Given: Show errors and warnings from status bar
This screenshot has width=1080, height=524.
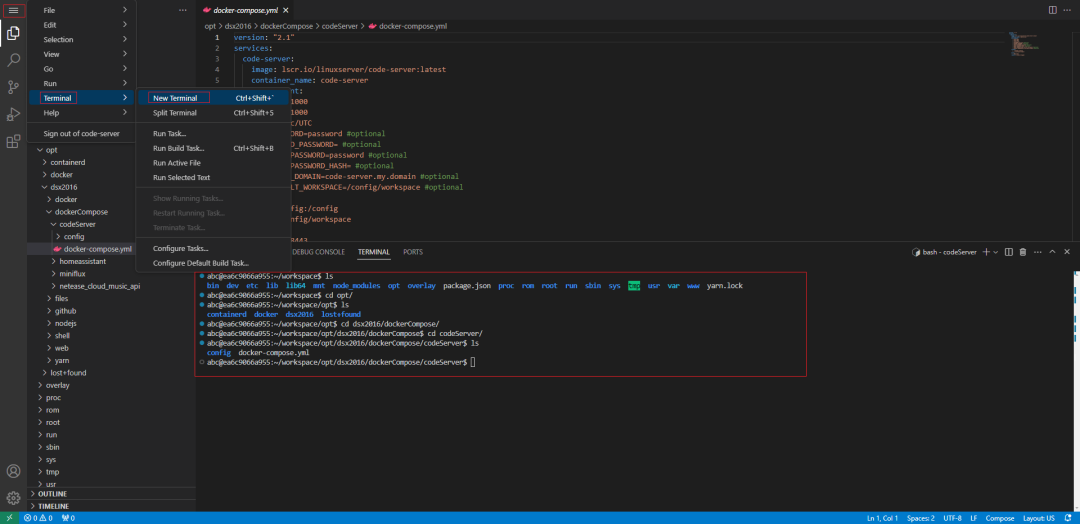Looking at the screenshot, I should coord(39,518).
